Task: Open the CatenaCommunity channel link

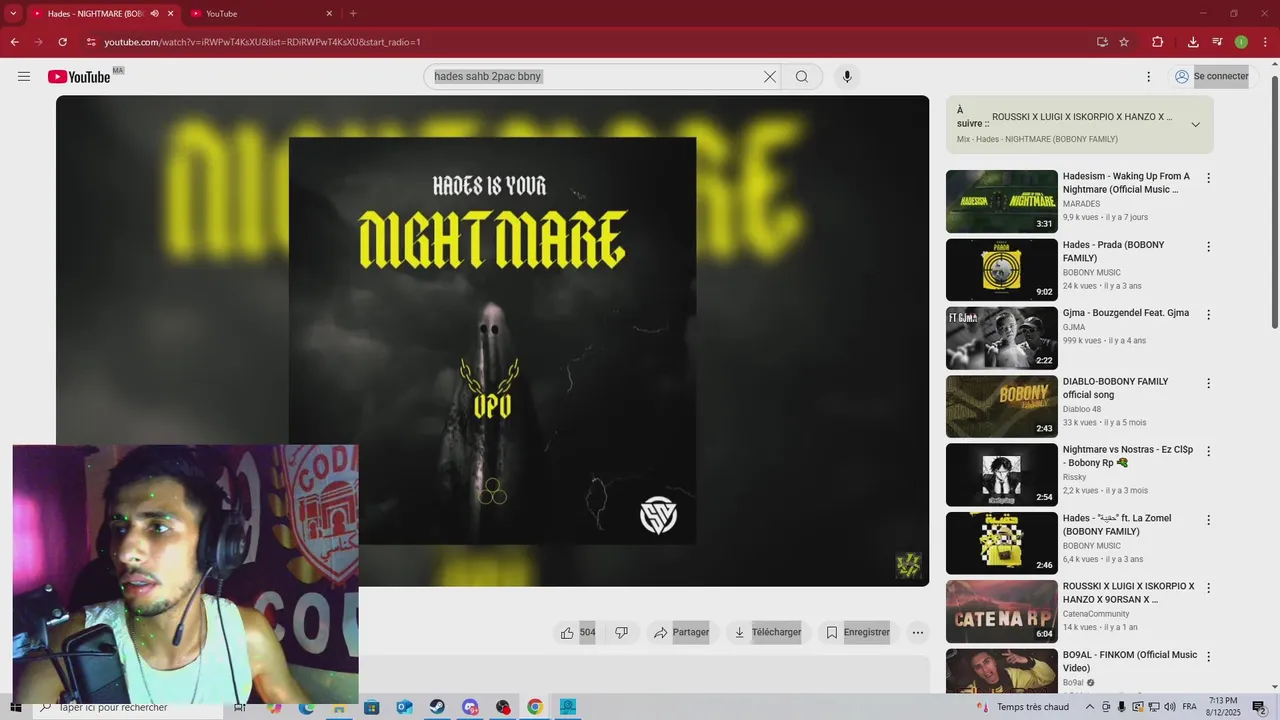Action: pyautogui.click(x=1096, y=614)
